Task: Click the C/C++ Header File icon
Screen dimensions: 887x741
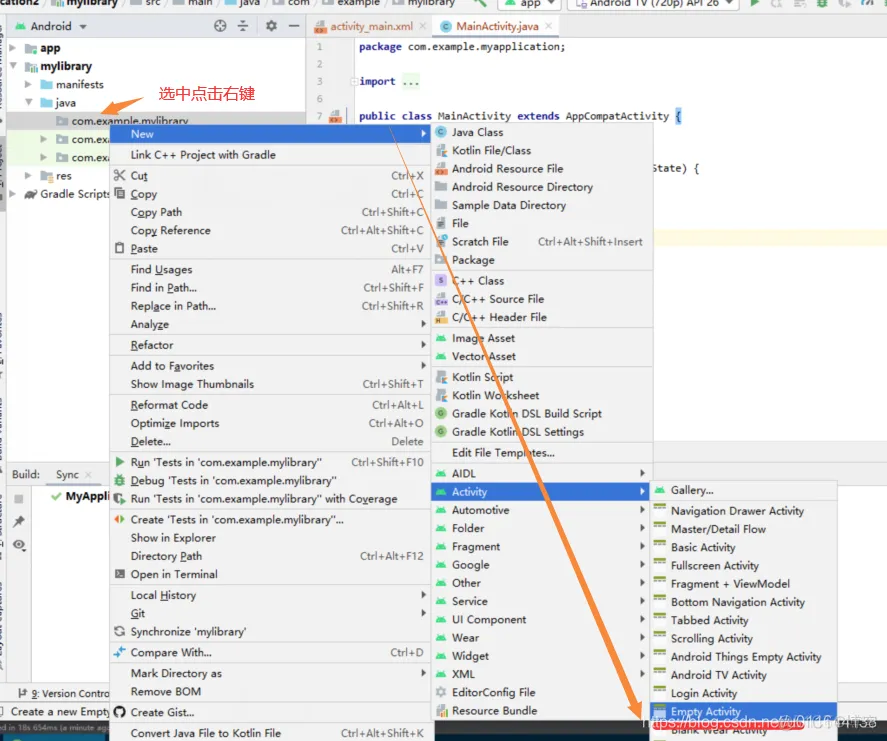Action: pos(441,317)
